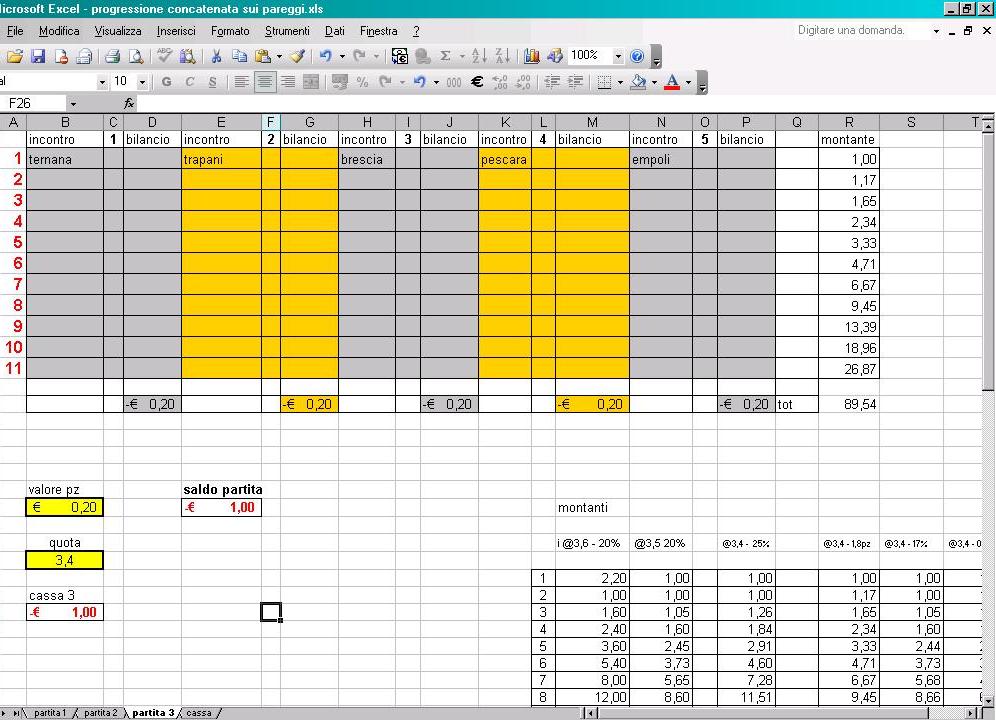The width and height of the screenshot is (996, 720).
Task: Open the Name Box dropdown arrow
Action: [73, 104]
